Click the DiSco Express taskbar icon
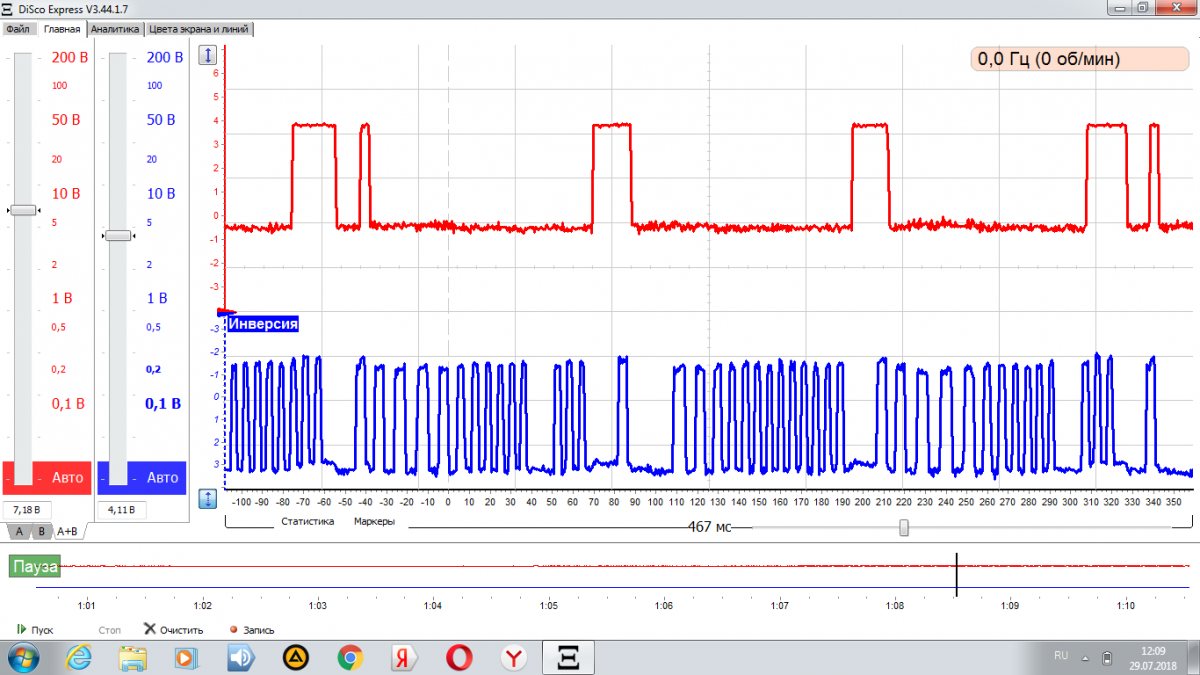The height and width of the screenshot is (675, 1200). pos(568,657)
